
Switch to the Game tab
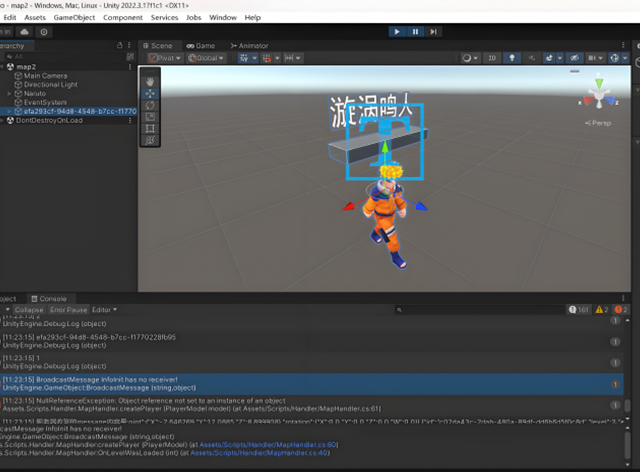click(201, 46)
